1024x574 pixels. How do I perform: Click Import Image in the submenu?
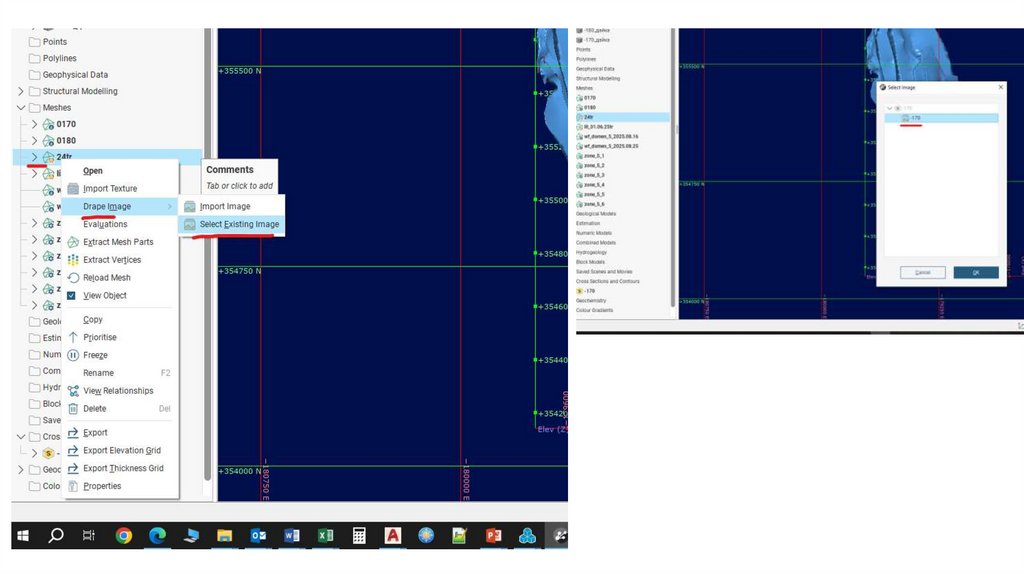[x=224, y=207]
